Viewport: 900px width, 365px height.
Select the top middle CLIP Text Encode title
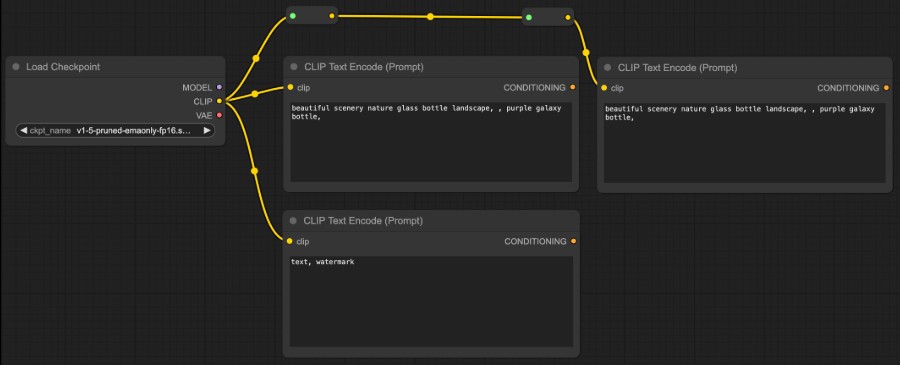pos(363,67)
